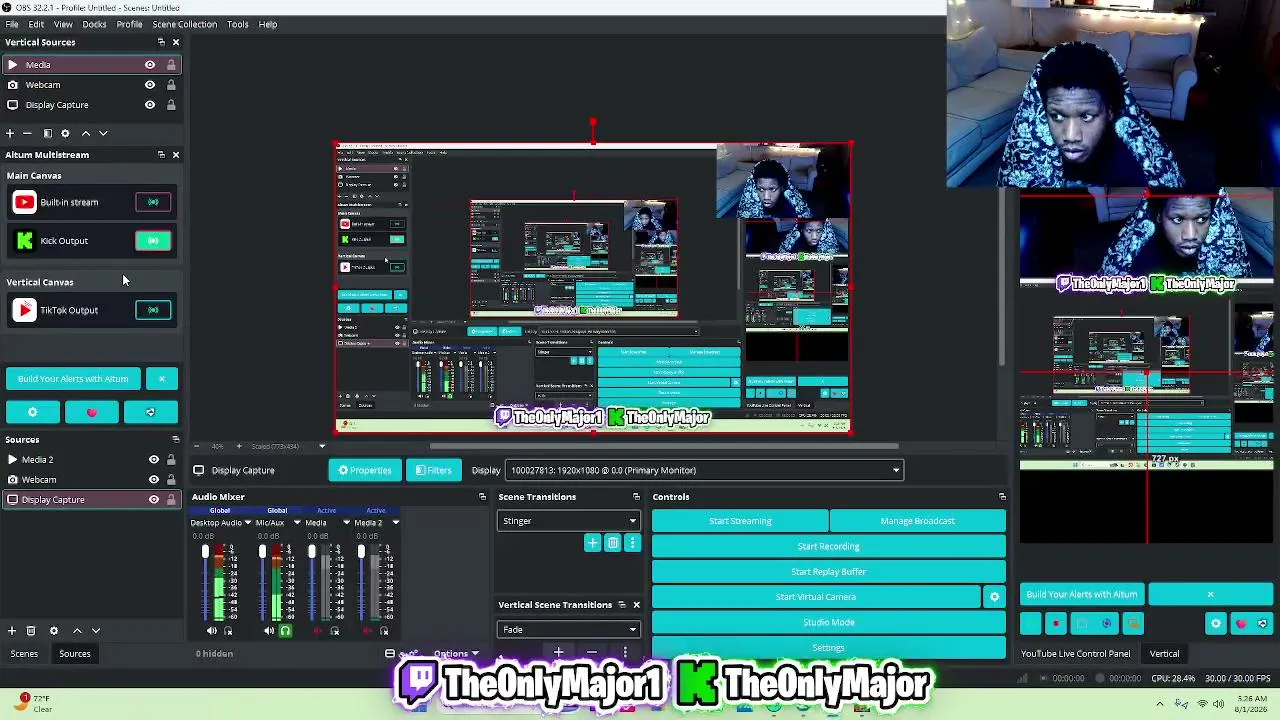Click the Aitum heart donate button

[92, 412]
